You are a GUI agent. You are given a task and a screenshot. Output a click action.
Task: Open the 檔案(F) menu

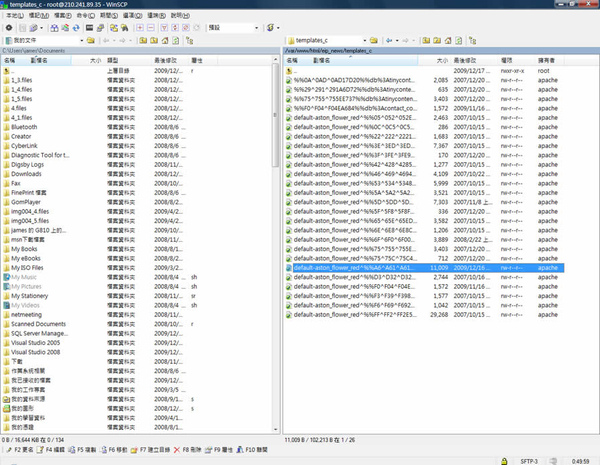[x=62, y=15]
